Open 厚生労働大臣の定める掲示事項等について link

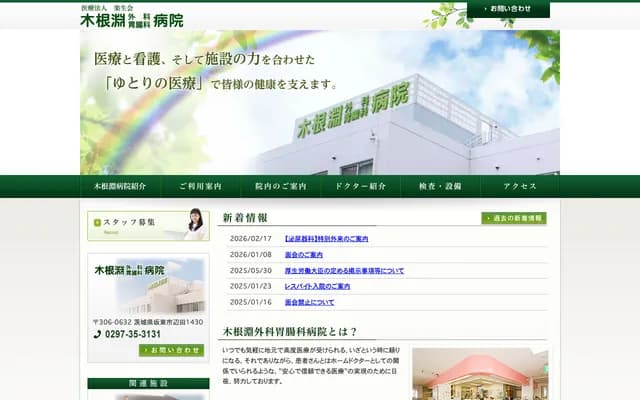point(344,271)
